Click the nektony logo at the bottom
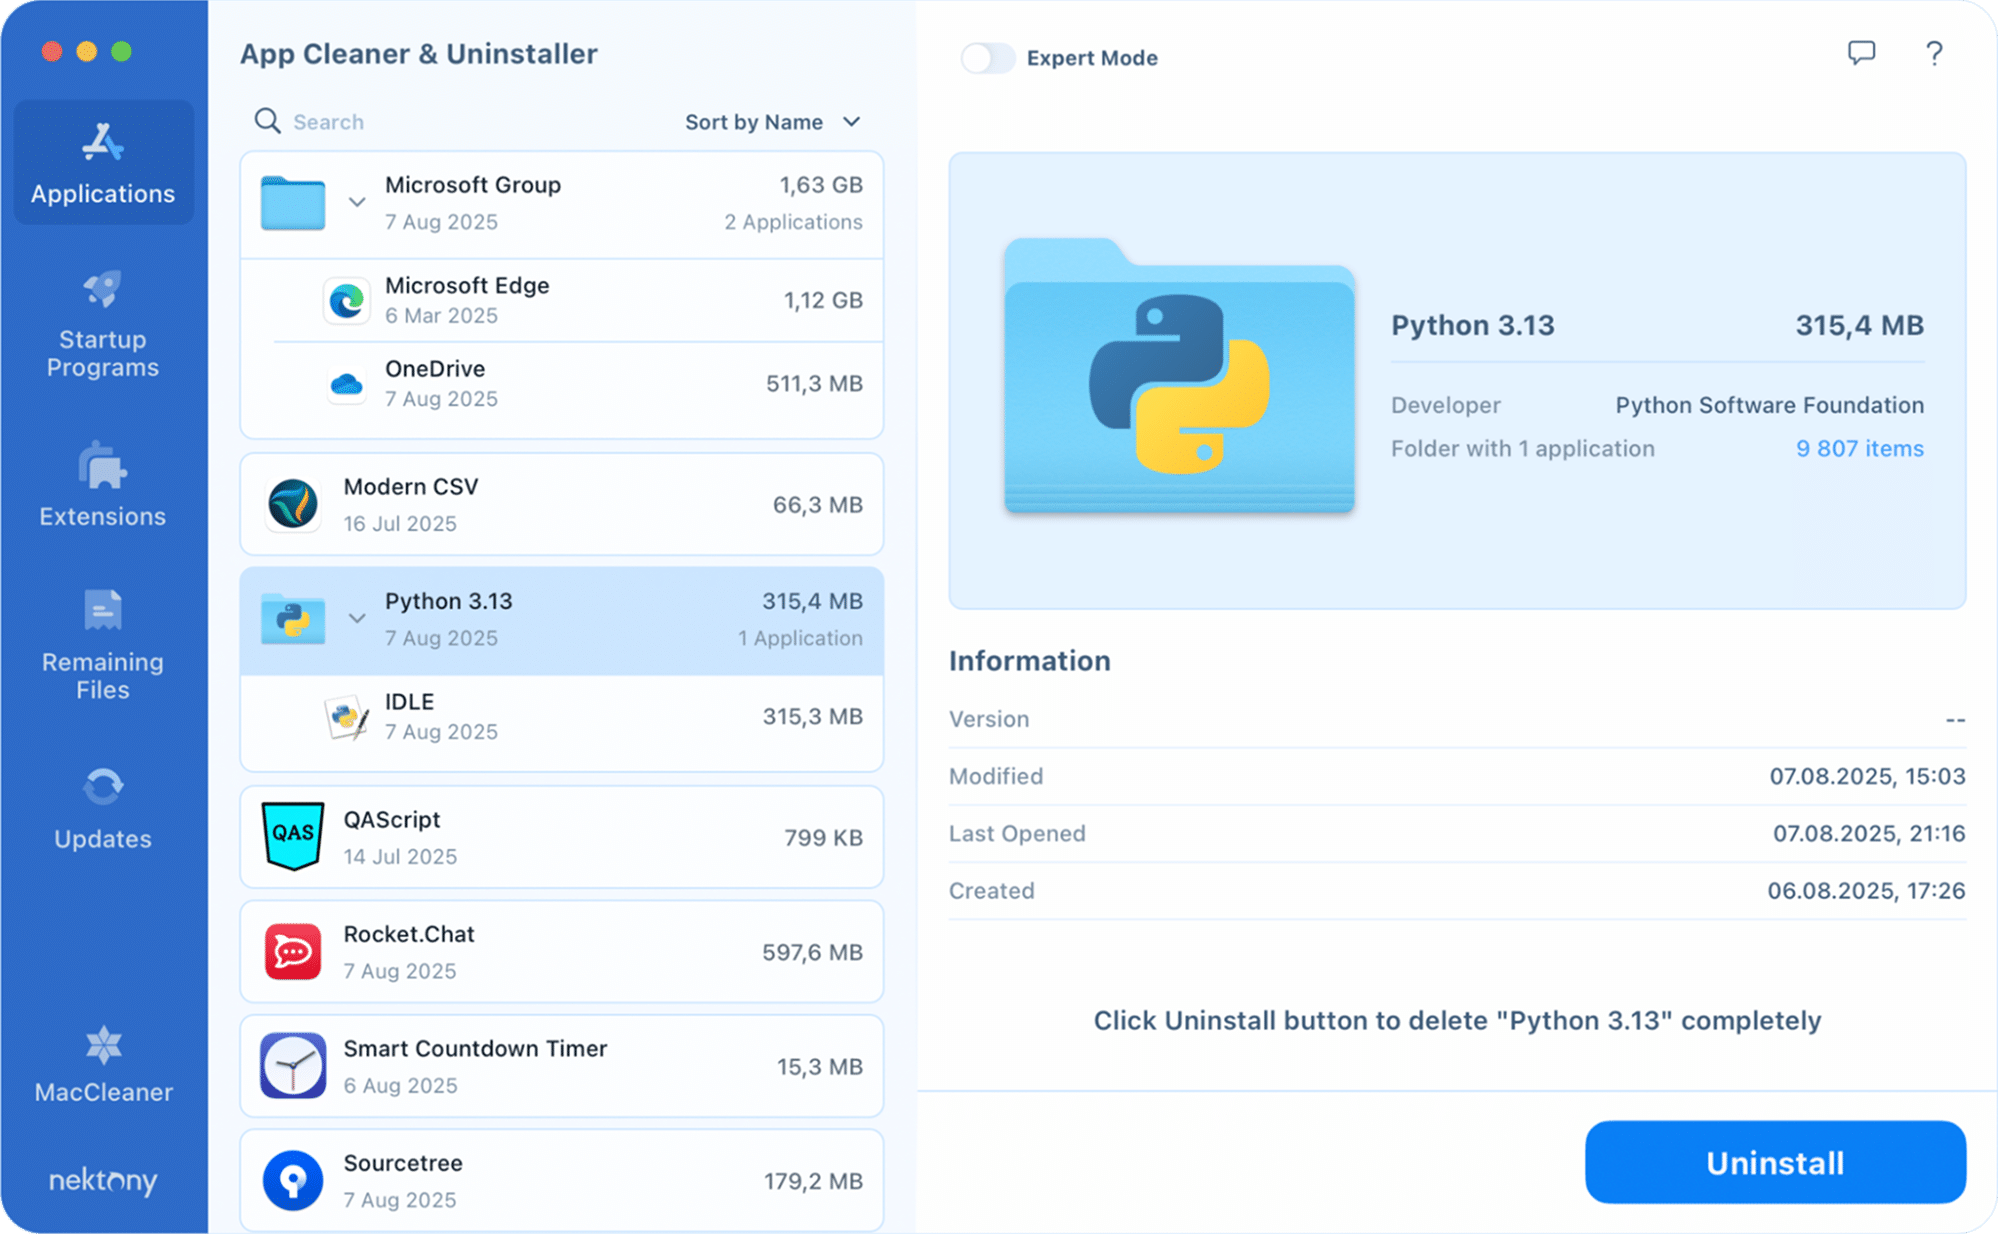 pyautogui.click(x=102, y=1182)
